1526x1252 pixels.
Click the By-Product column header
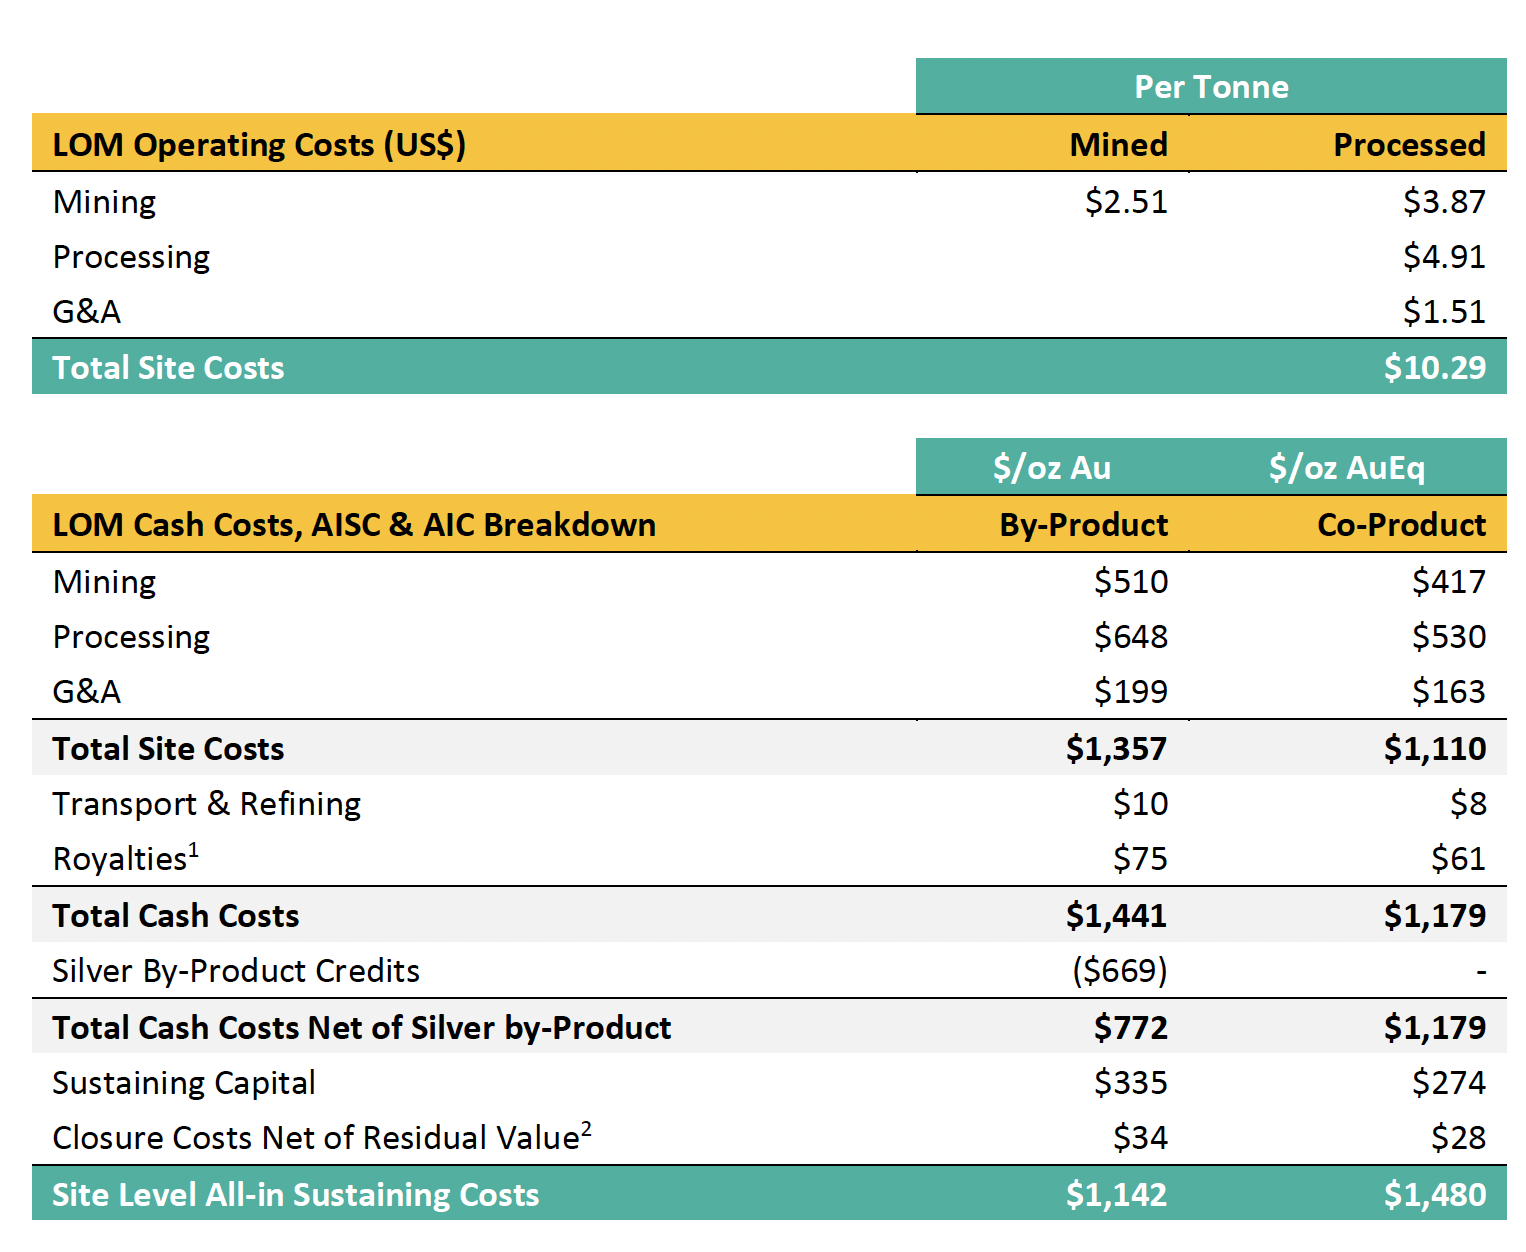1083,525
